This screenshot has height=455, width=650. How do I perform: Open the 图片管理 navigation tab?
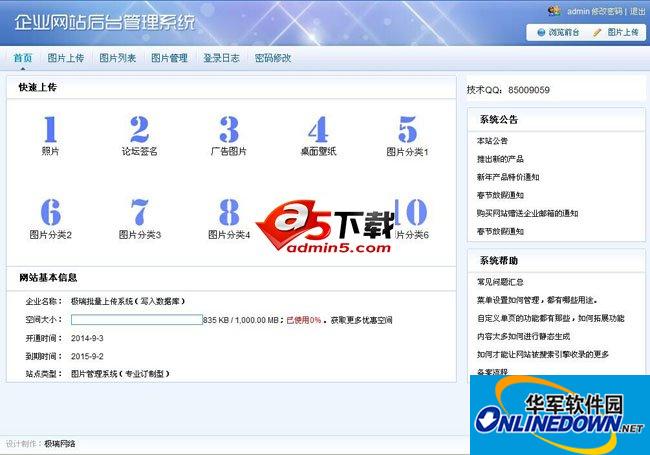tap(169, 58)
